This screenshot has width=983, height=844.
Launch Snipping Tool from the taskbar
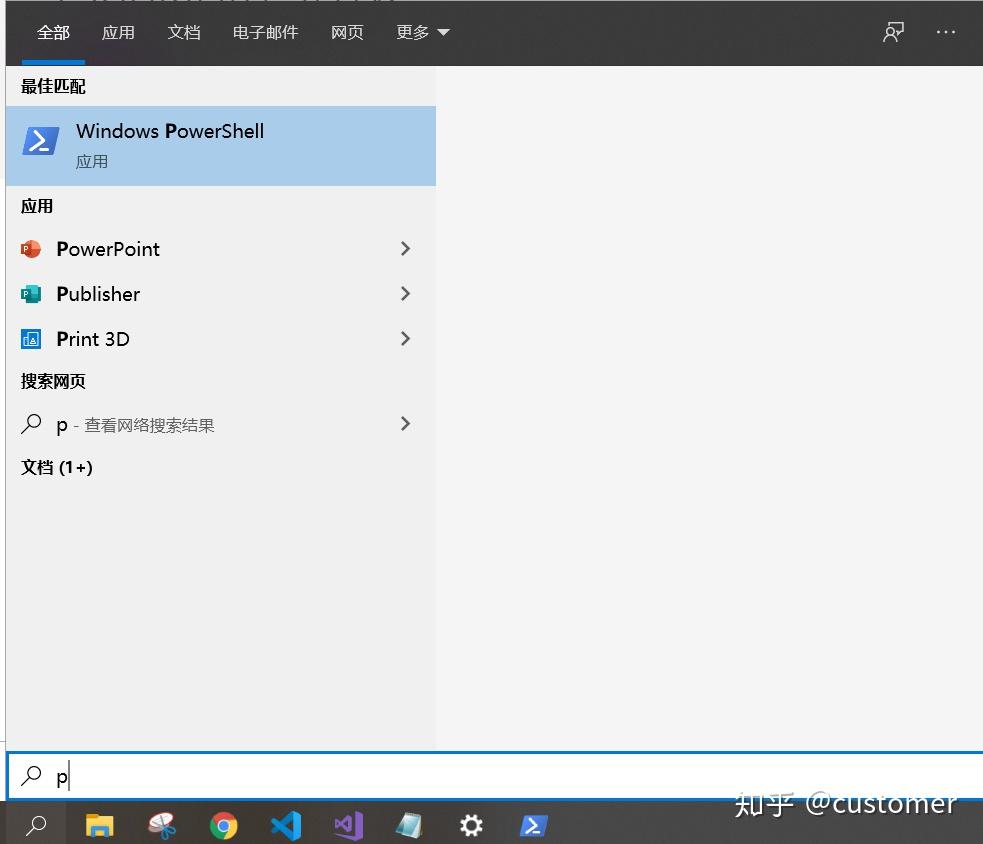coord(162,825)
